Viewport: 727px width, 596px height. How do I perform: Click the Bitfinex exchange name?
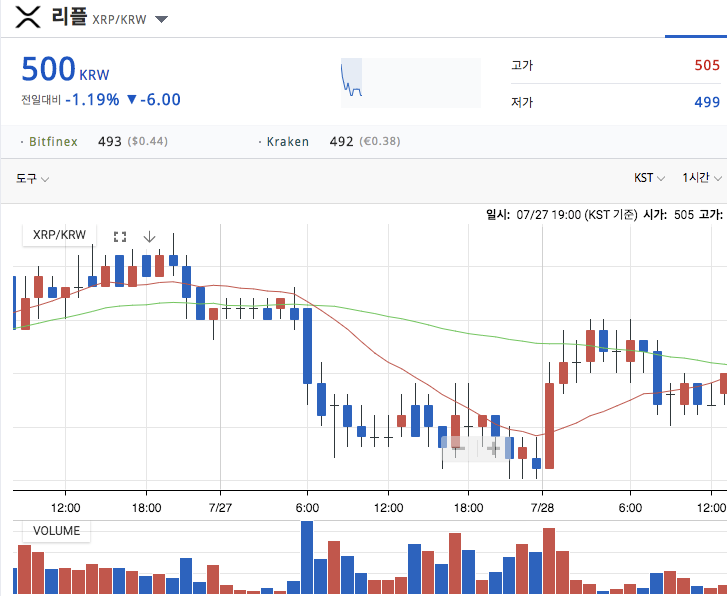point(53,141)
